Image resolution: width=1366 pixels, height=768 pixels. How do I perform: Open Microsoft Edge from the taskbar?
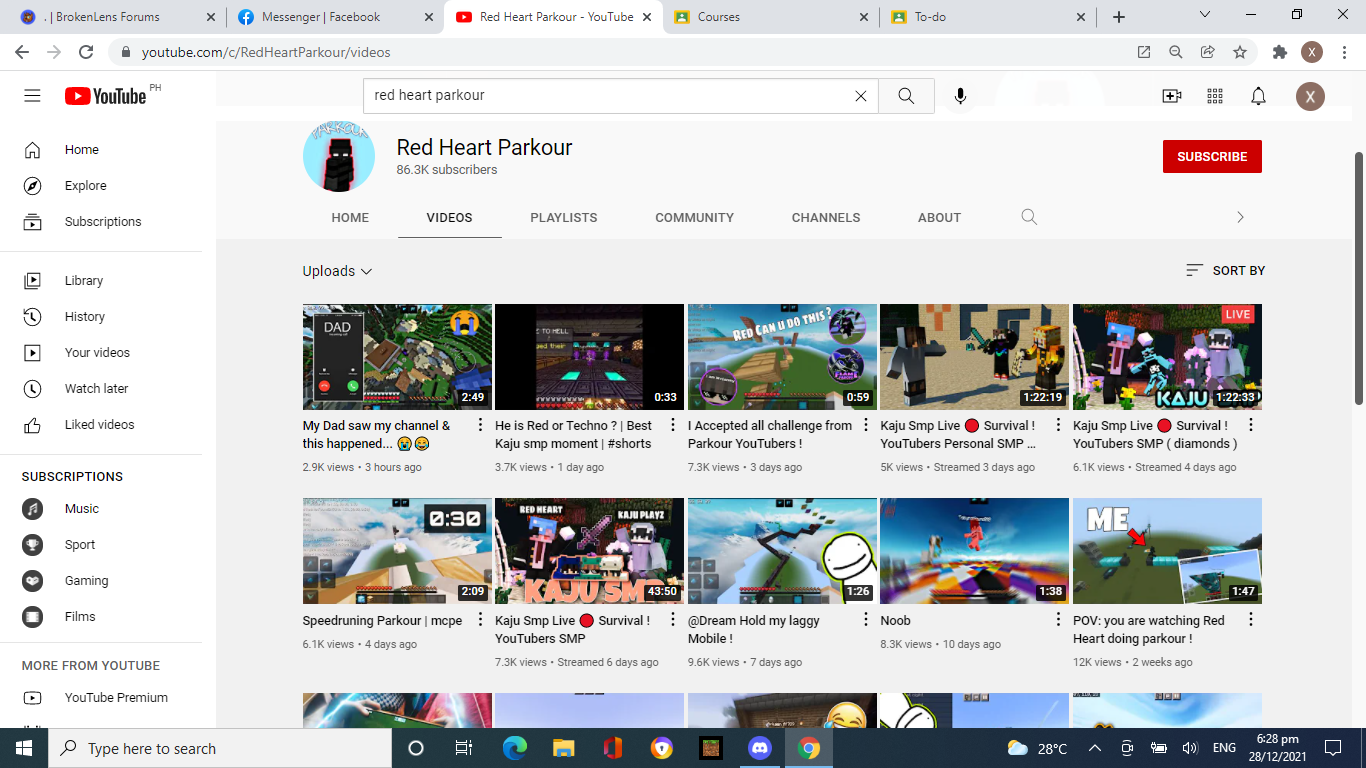point(515,748)
